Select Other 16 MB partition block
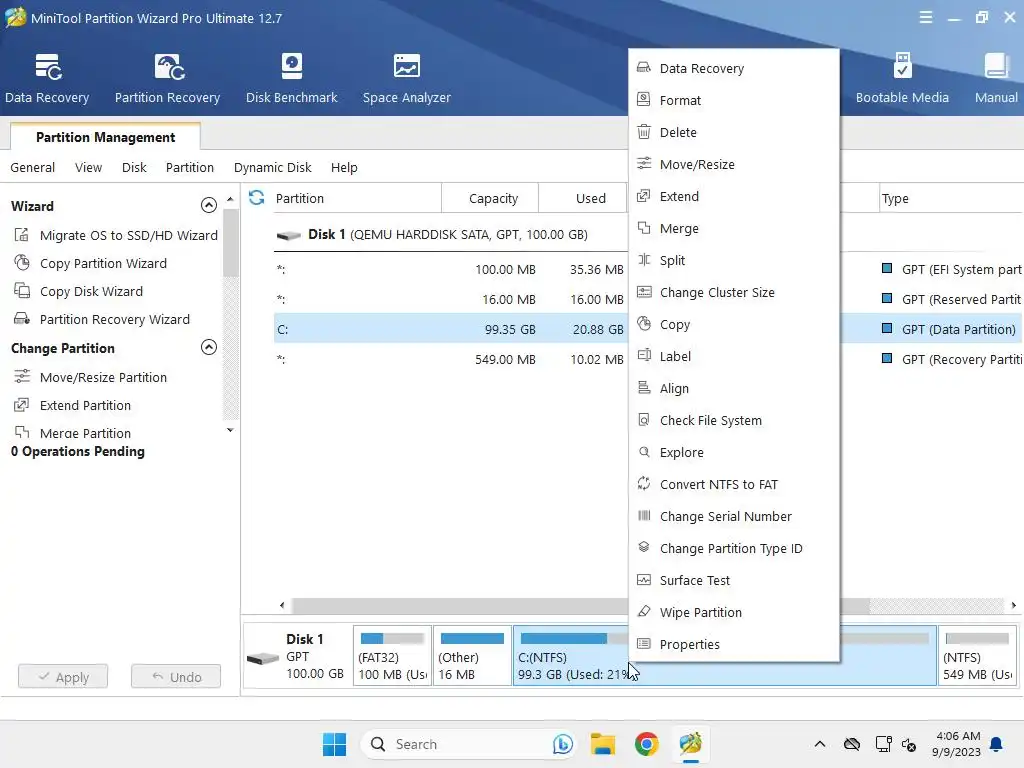This screenshot has width=1024, height=768. [x=472, y=656]
